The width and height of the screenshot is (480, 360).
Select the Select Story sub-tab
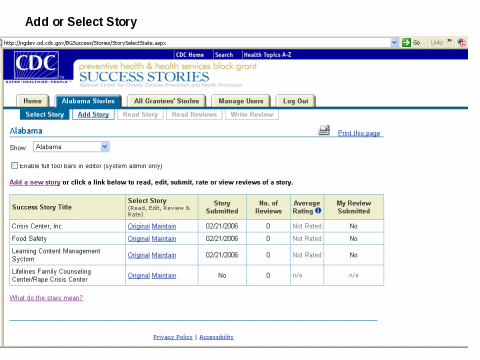[45, 115]
